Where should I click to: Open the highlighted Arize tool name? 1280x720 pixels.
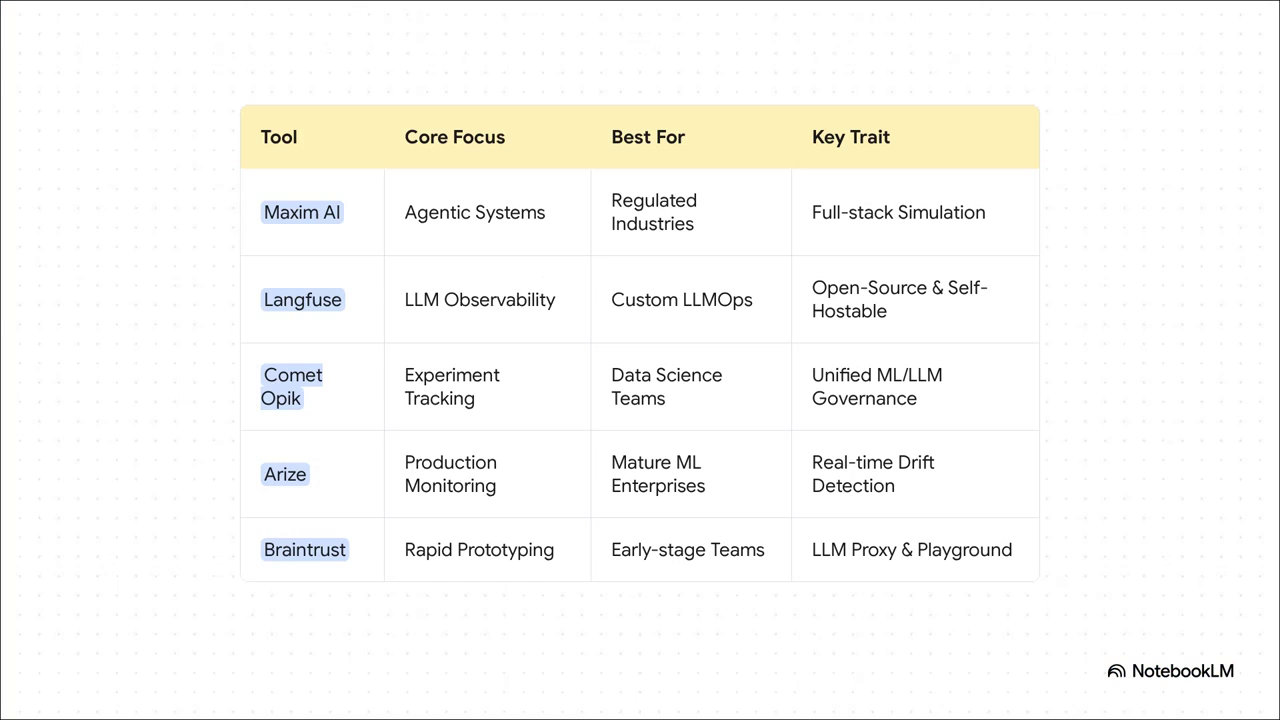(x=285, y=474)
